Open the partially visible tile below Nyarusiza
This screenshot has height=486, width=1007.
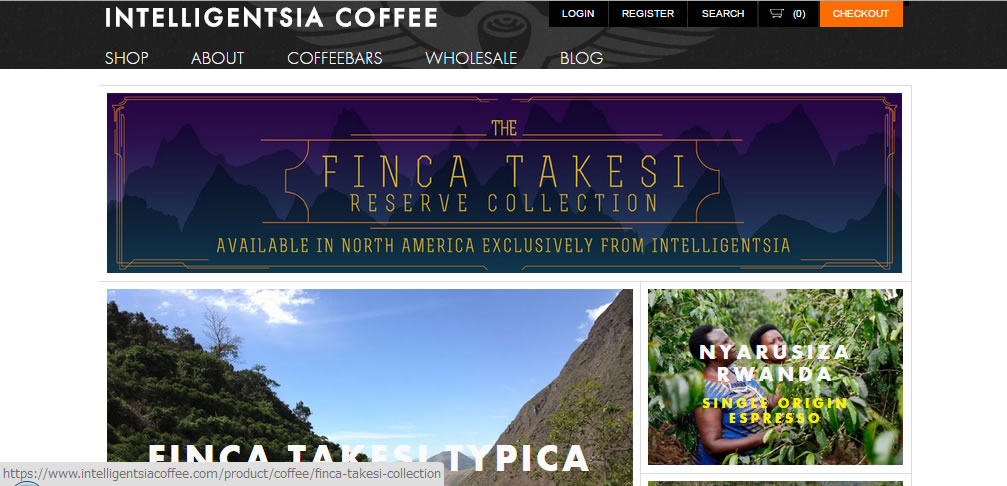tap(775, 483)
